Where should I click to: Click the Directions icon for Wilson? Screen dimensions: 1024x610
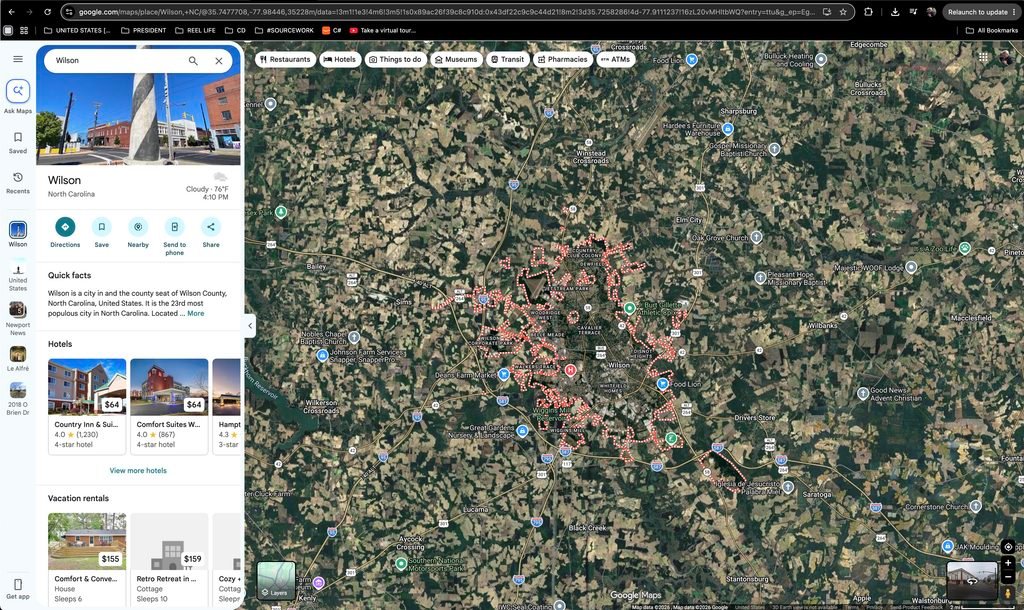(65, 227)
